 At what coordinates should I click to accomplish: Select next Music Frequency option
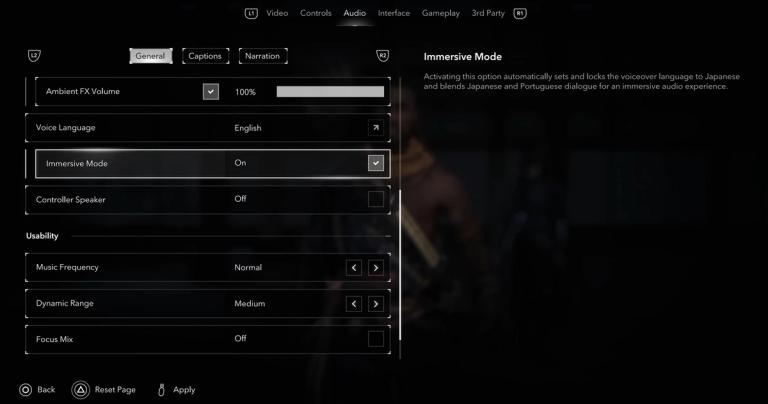coord(376,268)
